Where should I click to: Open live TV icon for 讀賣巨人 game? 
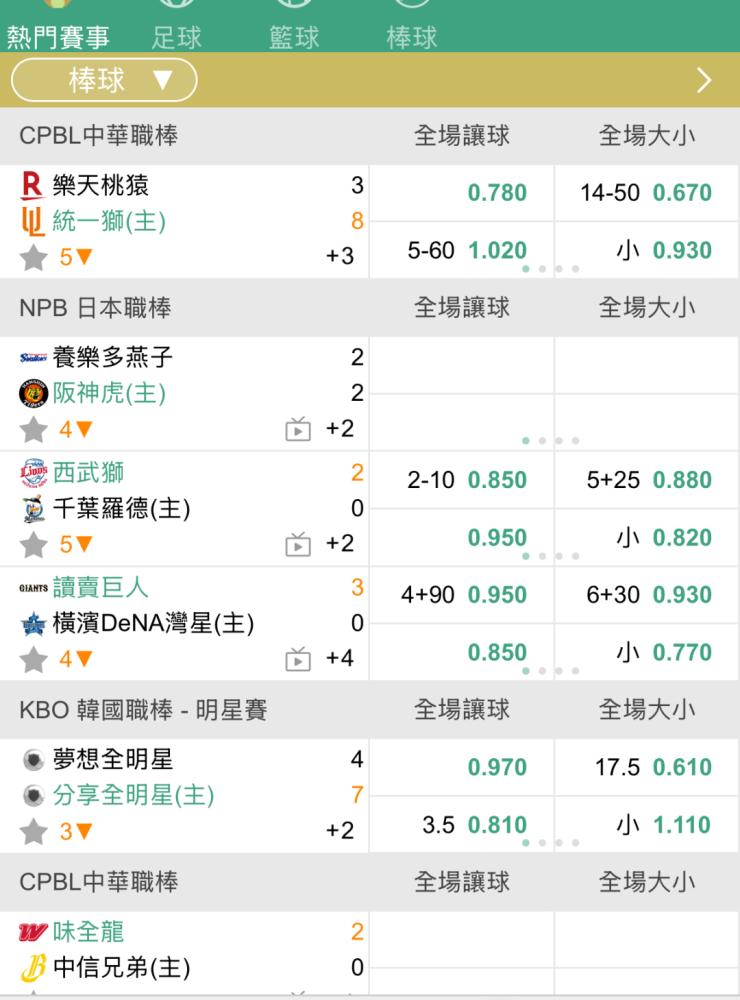tap(298, 659)
